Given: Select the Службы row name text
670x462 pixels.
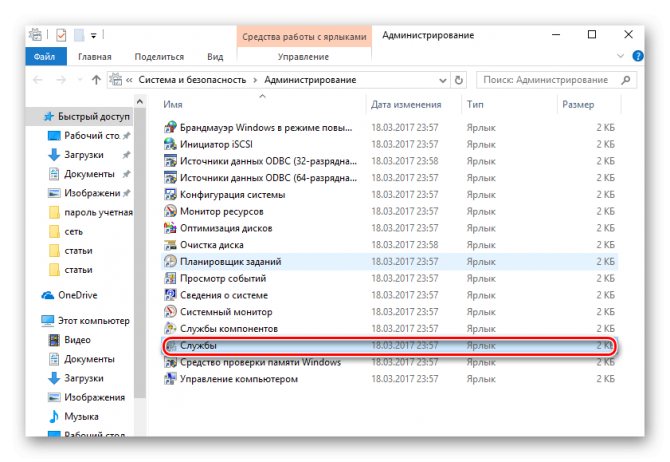Looking at the screenshot, I should (198, 345).
